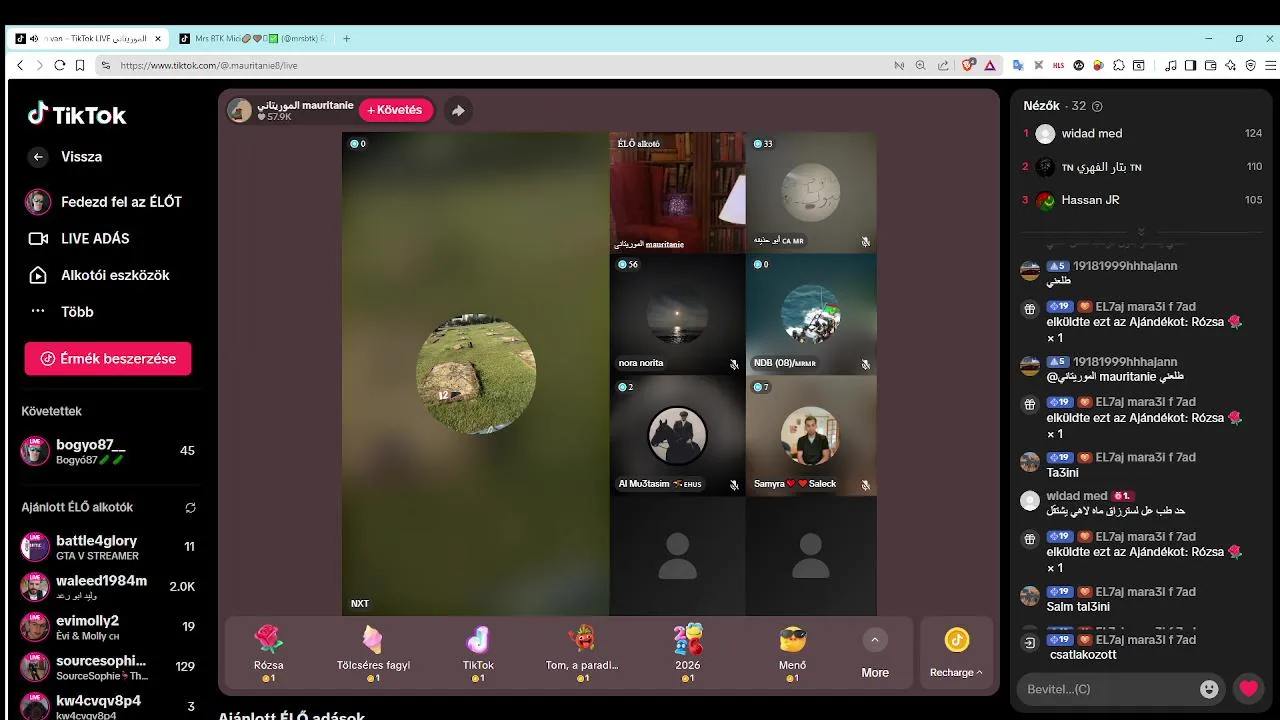Click the share page icon in address bar
The height and width of the screenshot is (720, 1280).
(943, 65)
